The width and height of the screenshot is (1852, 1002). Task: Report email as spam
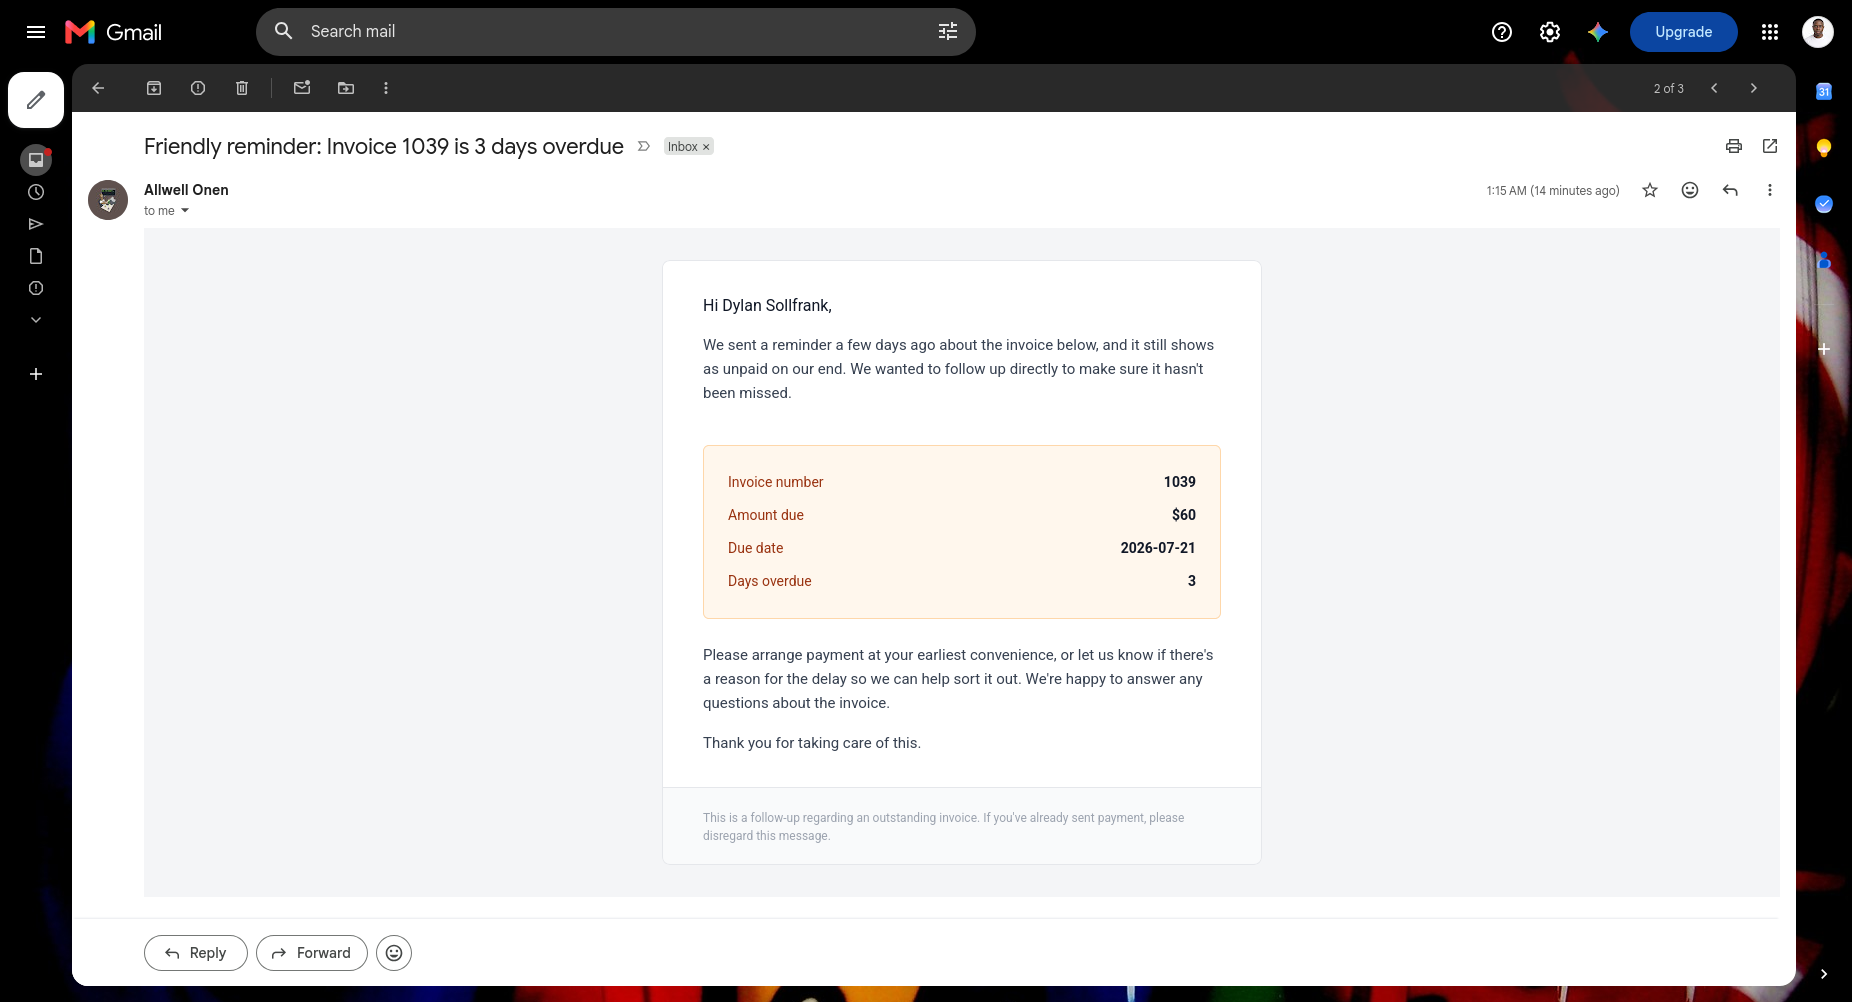pyautogui.click(x=198, y=88)
